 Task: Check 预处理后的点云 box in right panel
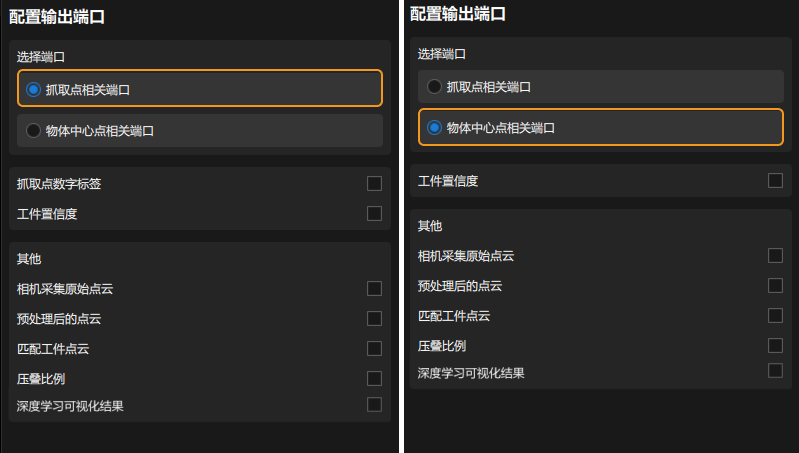click(775, 285)
